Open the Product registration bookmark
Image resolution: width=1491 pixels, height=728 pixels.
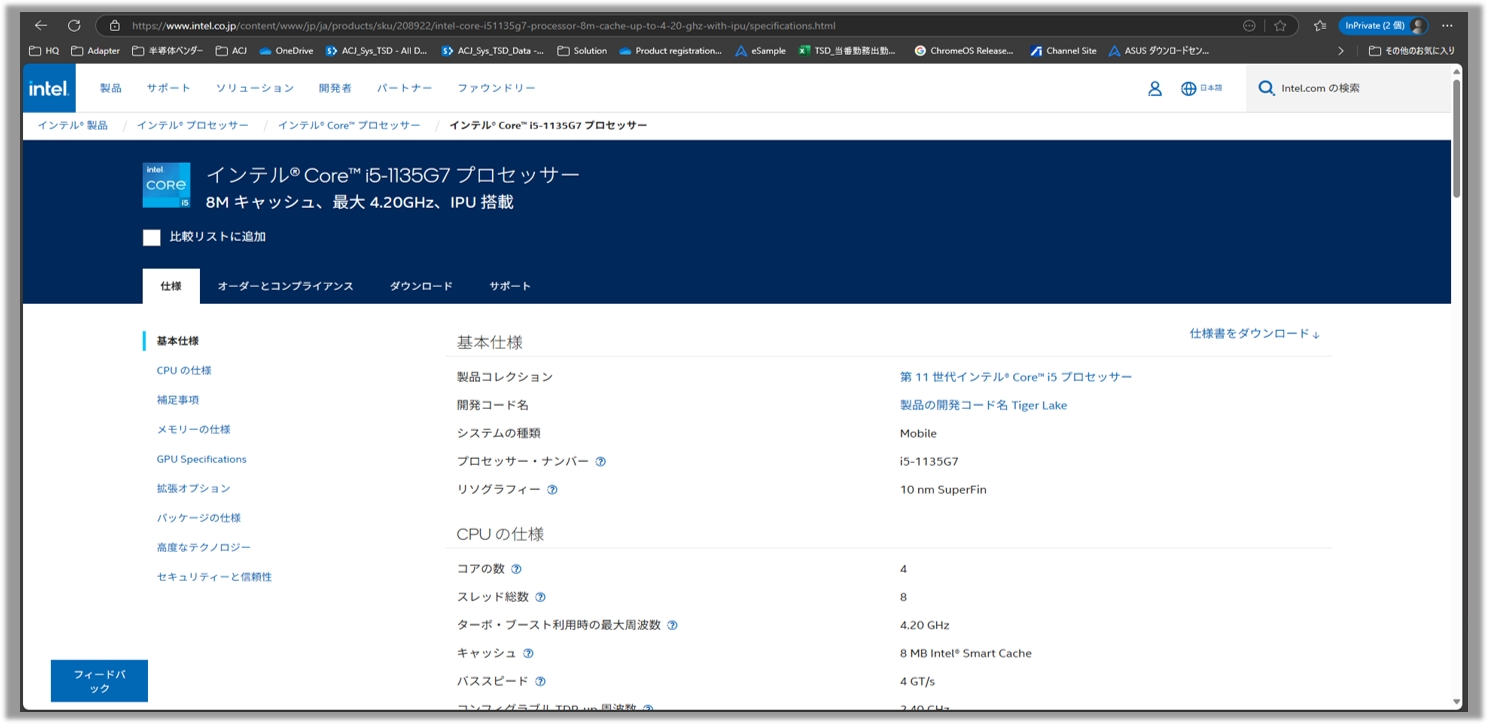[x=671, y=51]
